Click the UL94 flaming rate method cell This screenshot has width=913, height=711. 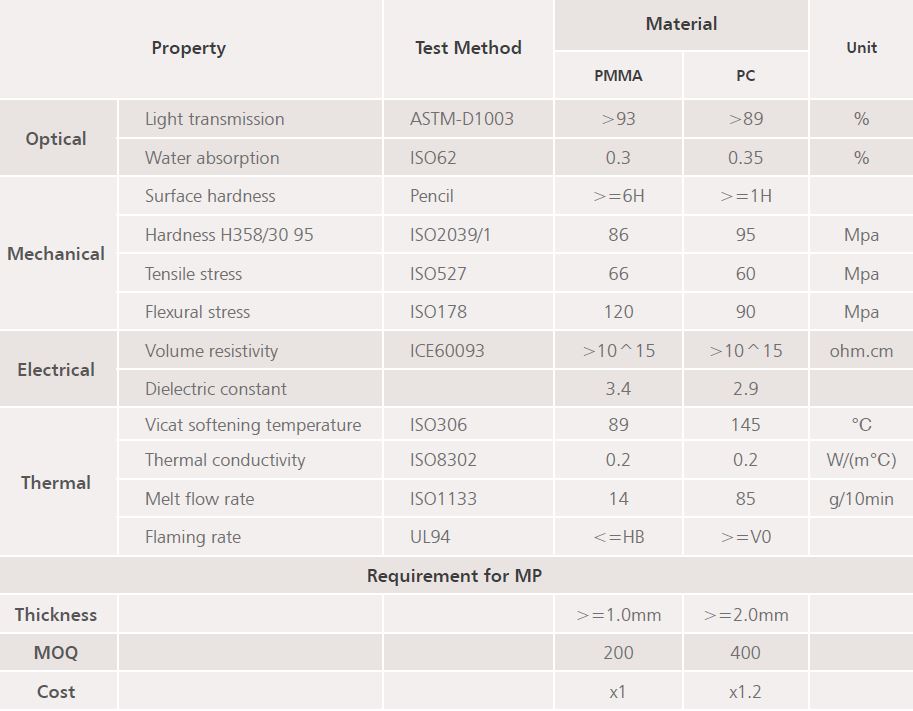(x=430, y=537)
